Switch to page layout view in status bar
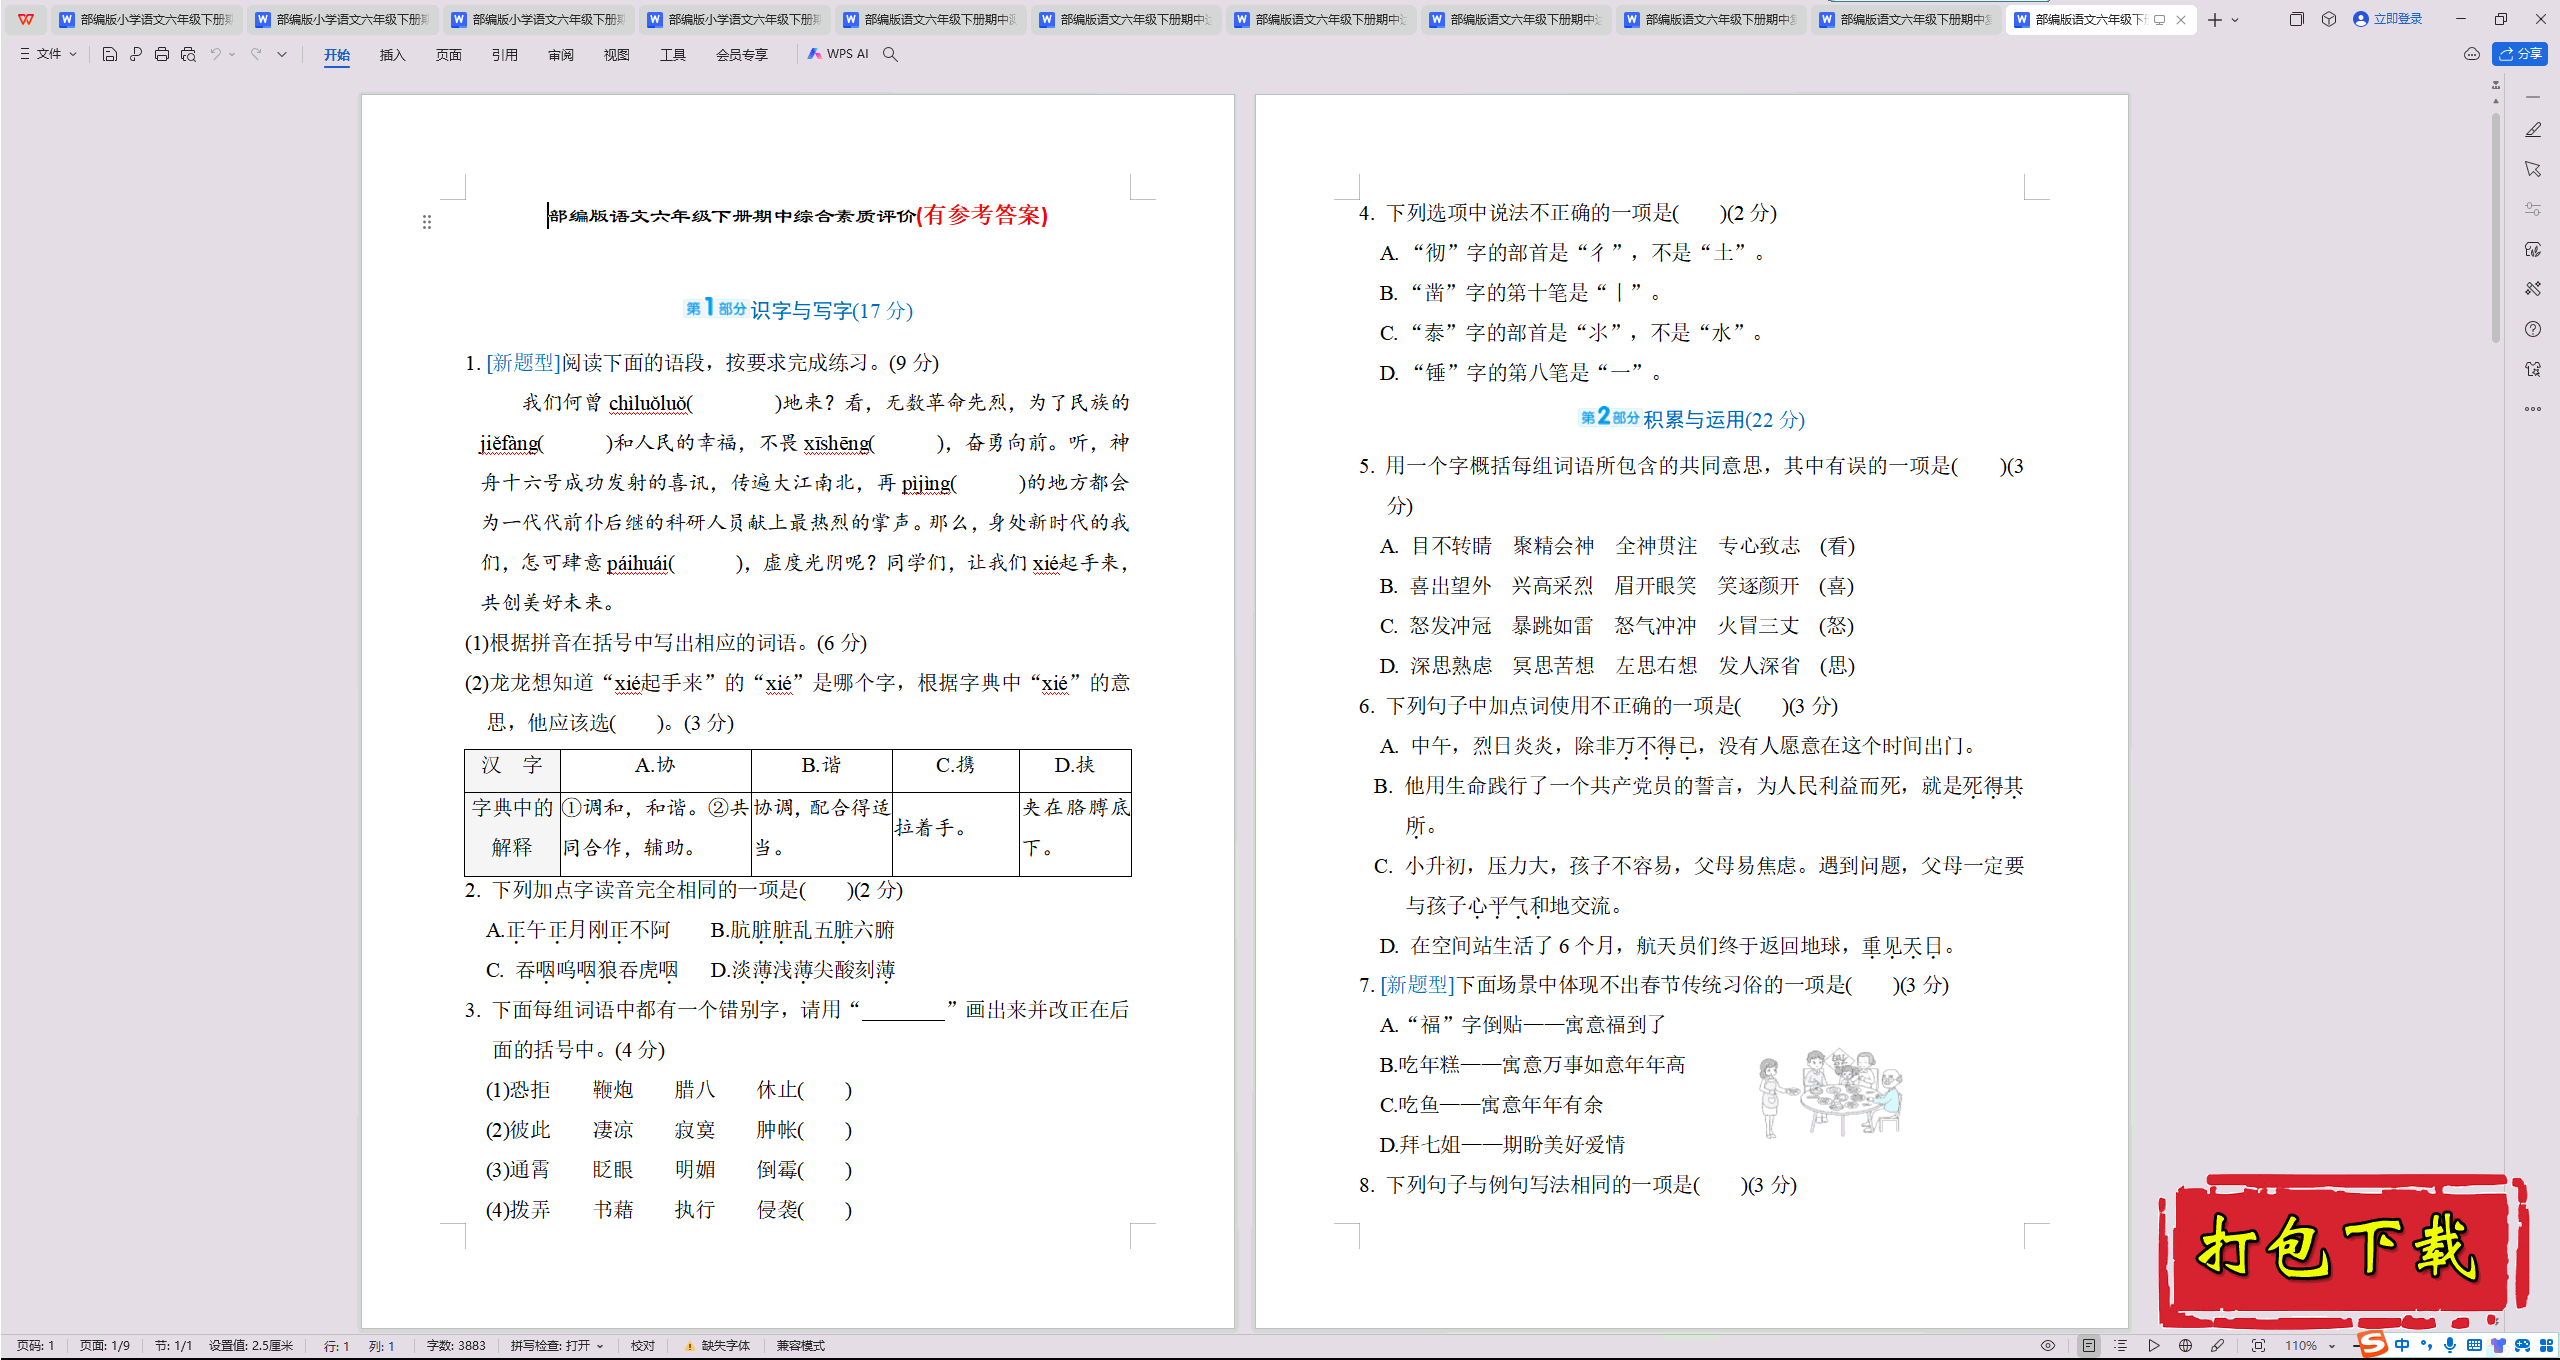Image resolution: width=2560 pixels, height=1360 pixels. coord(2089,1346)
